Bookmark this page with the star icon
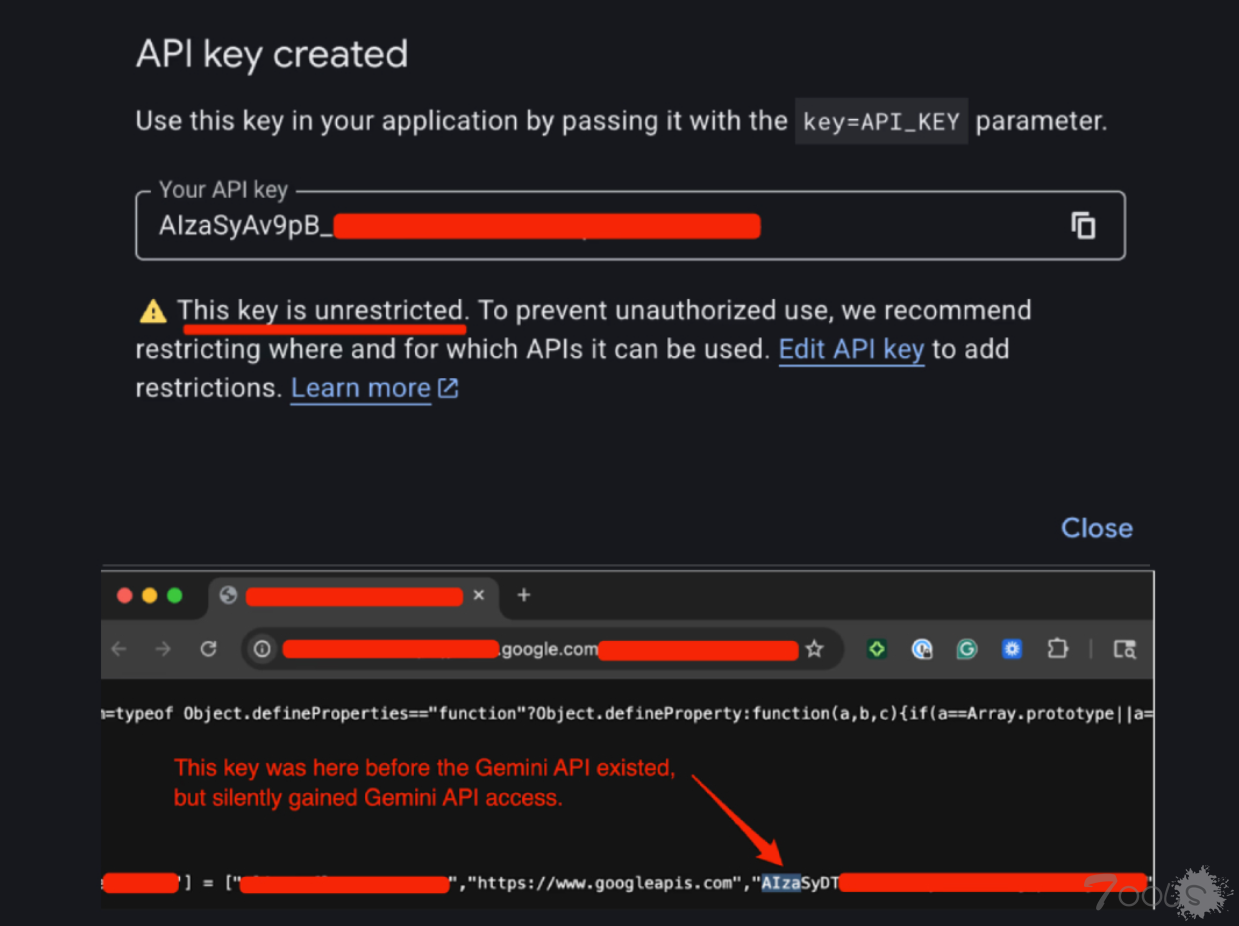The width and height of the screenshot is (1239, 926). coord(814,649)
